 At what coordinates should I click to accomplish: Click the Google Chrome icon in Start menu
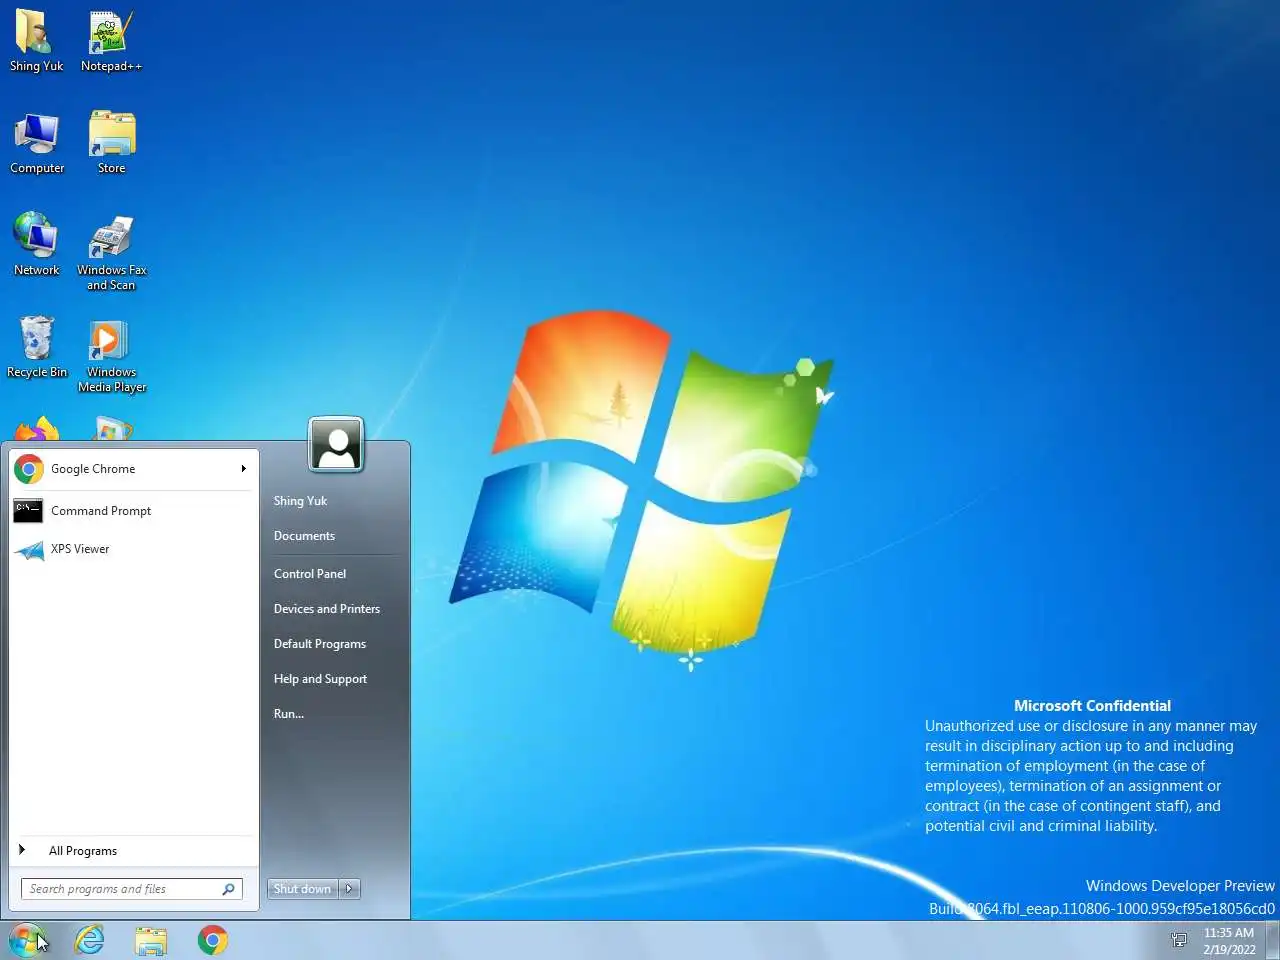pos(29,469)
